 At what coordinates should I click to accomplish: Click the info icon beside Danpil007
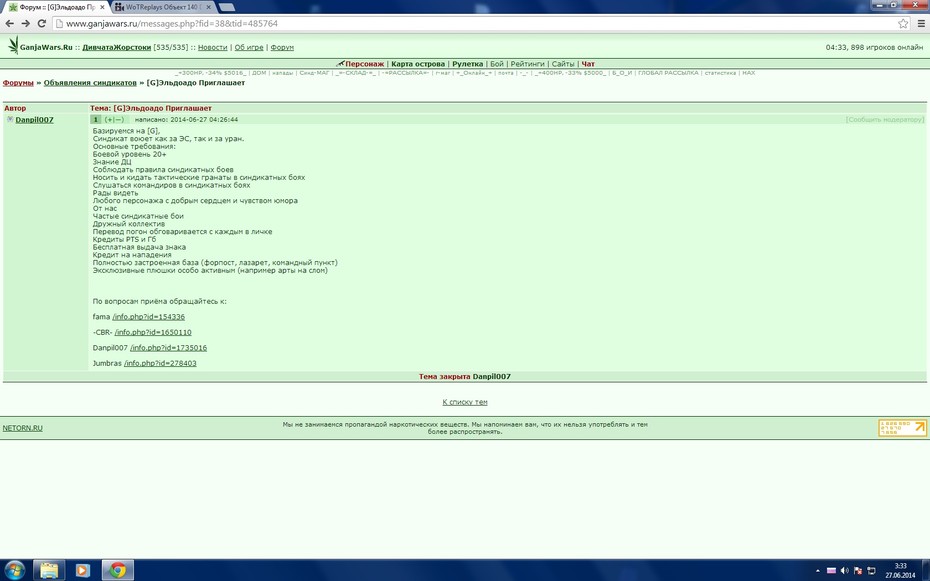(10, 119)
